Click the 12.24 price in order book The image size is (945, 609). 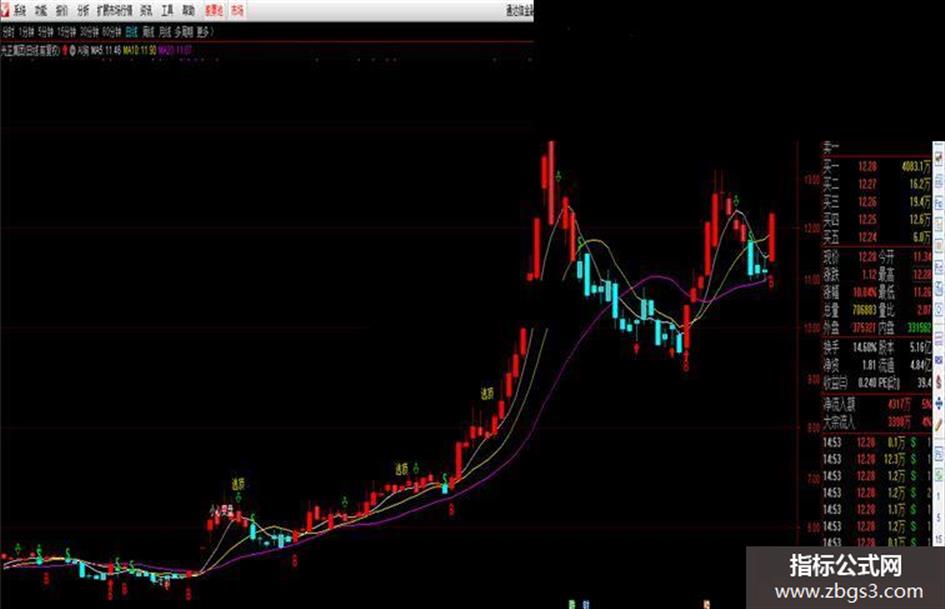(867, 237)
